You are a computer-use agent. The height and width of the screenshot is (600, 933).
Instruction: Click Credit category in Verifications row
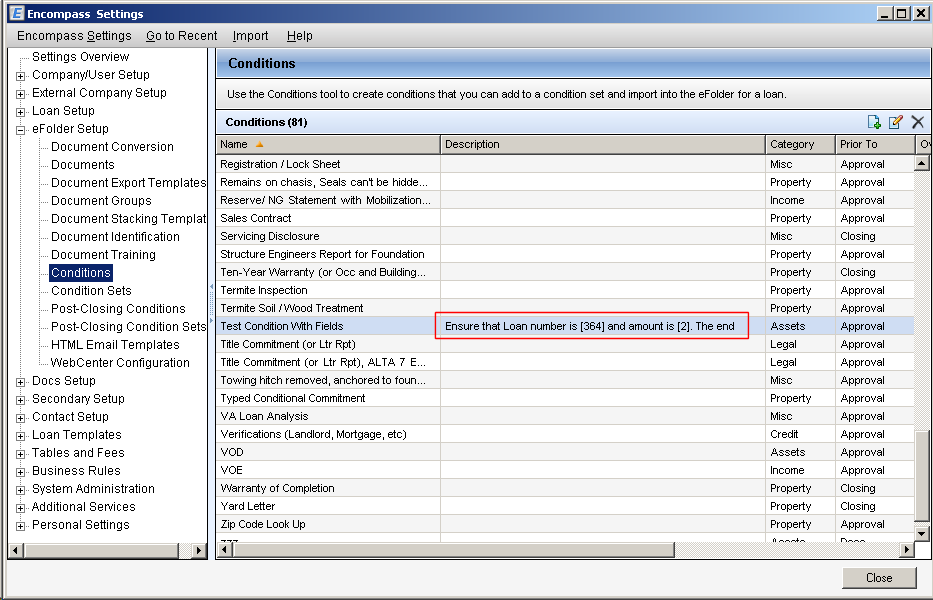(x=784, y=435)
